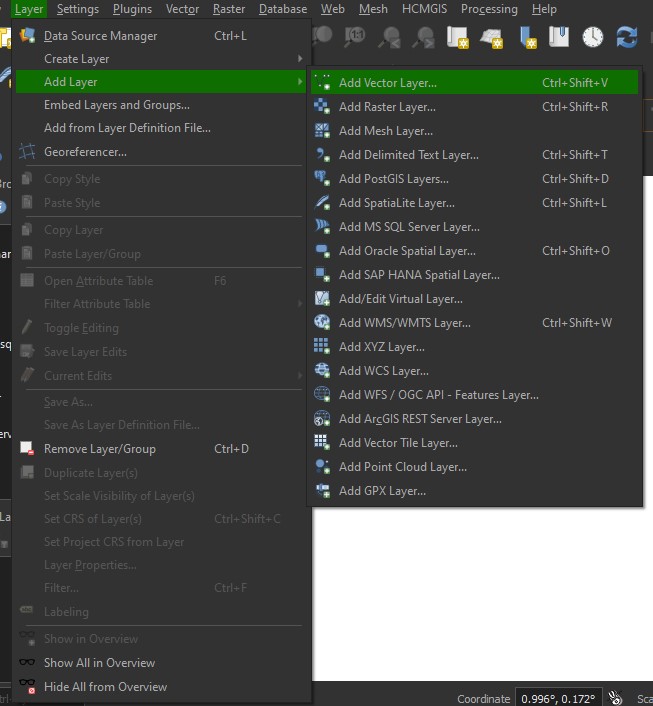Click the Add Point Cloud Layer icon
Screen dimensions: 653x706
point(322,466)
